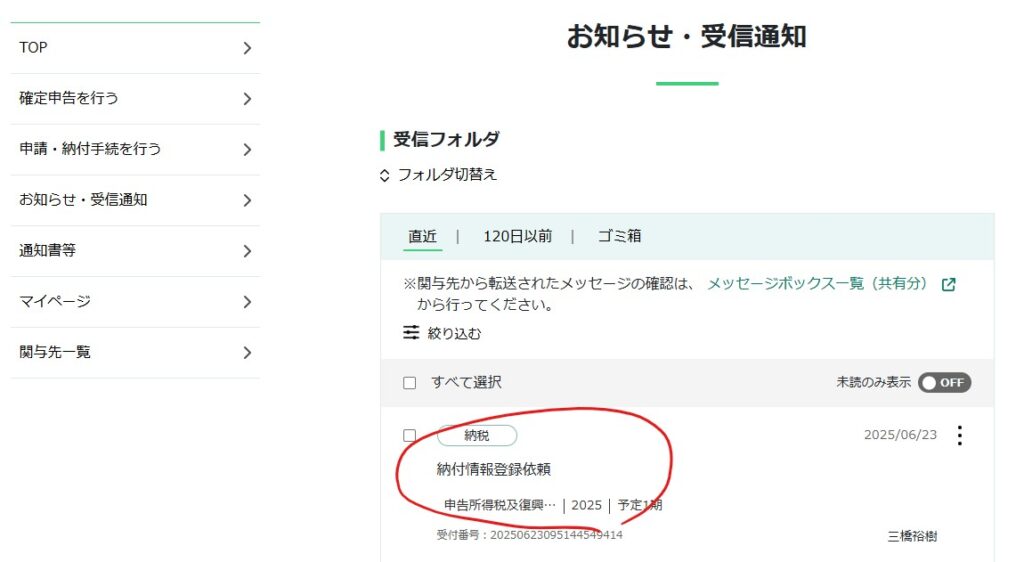Image resolution: width=1024 pixels, height=562 pixels.
Task: Open 通知書等 in the sidebar
Action: click(x=135, y=251)
